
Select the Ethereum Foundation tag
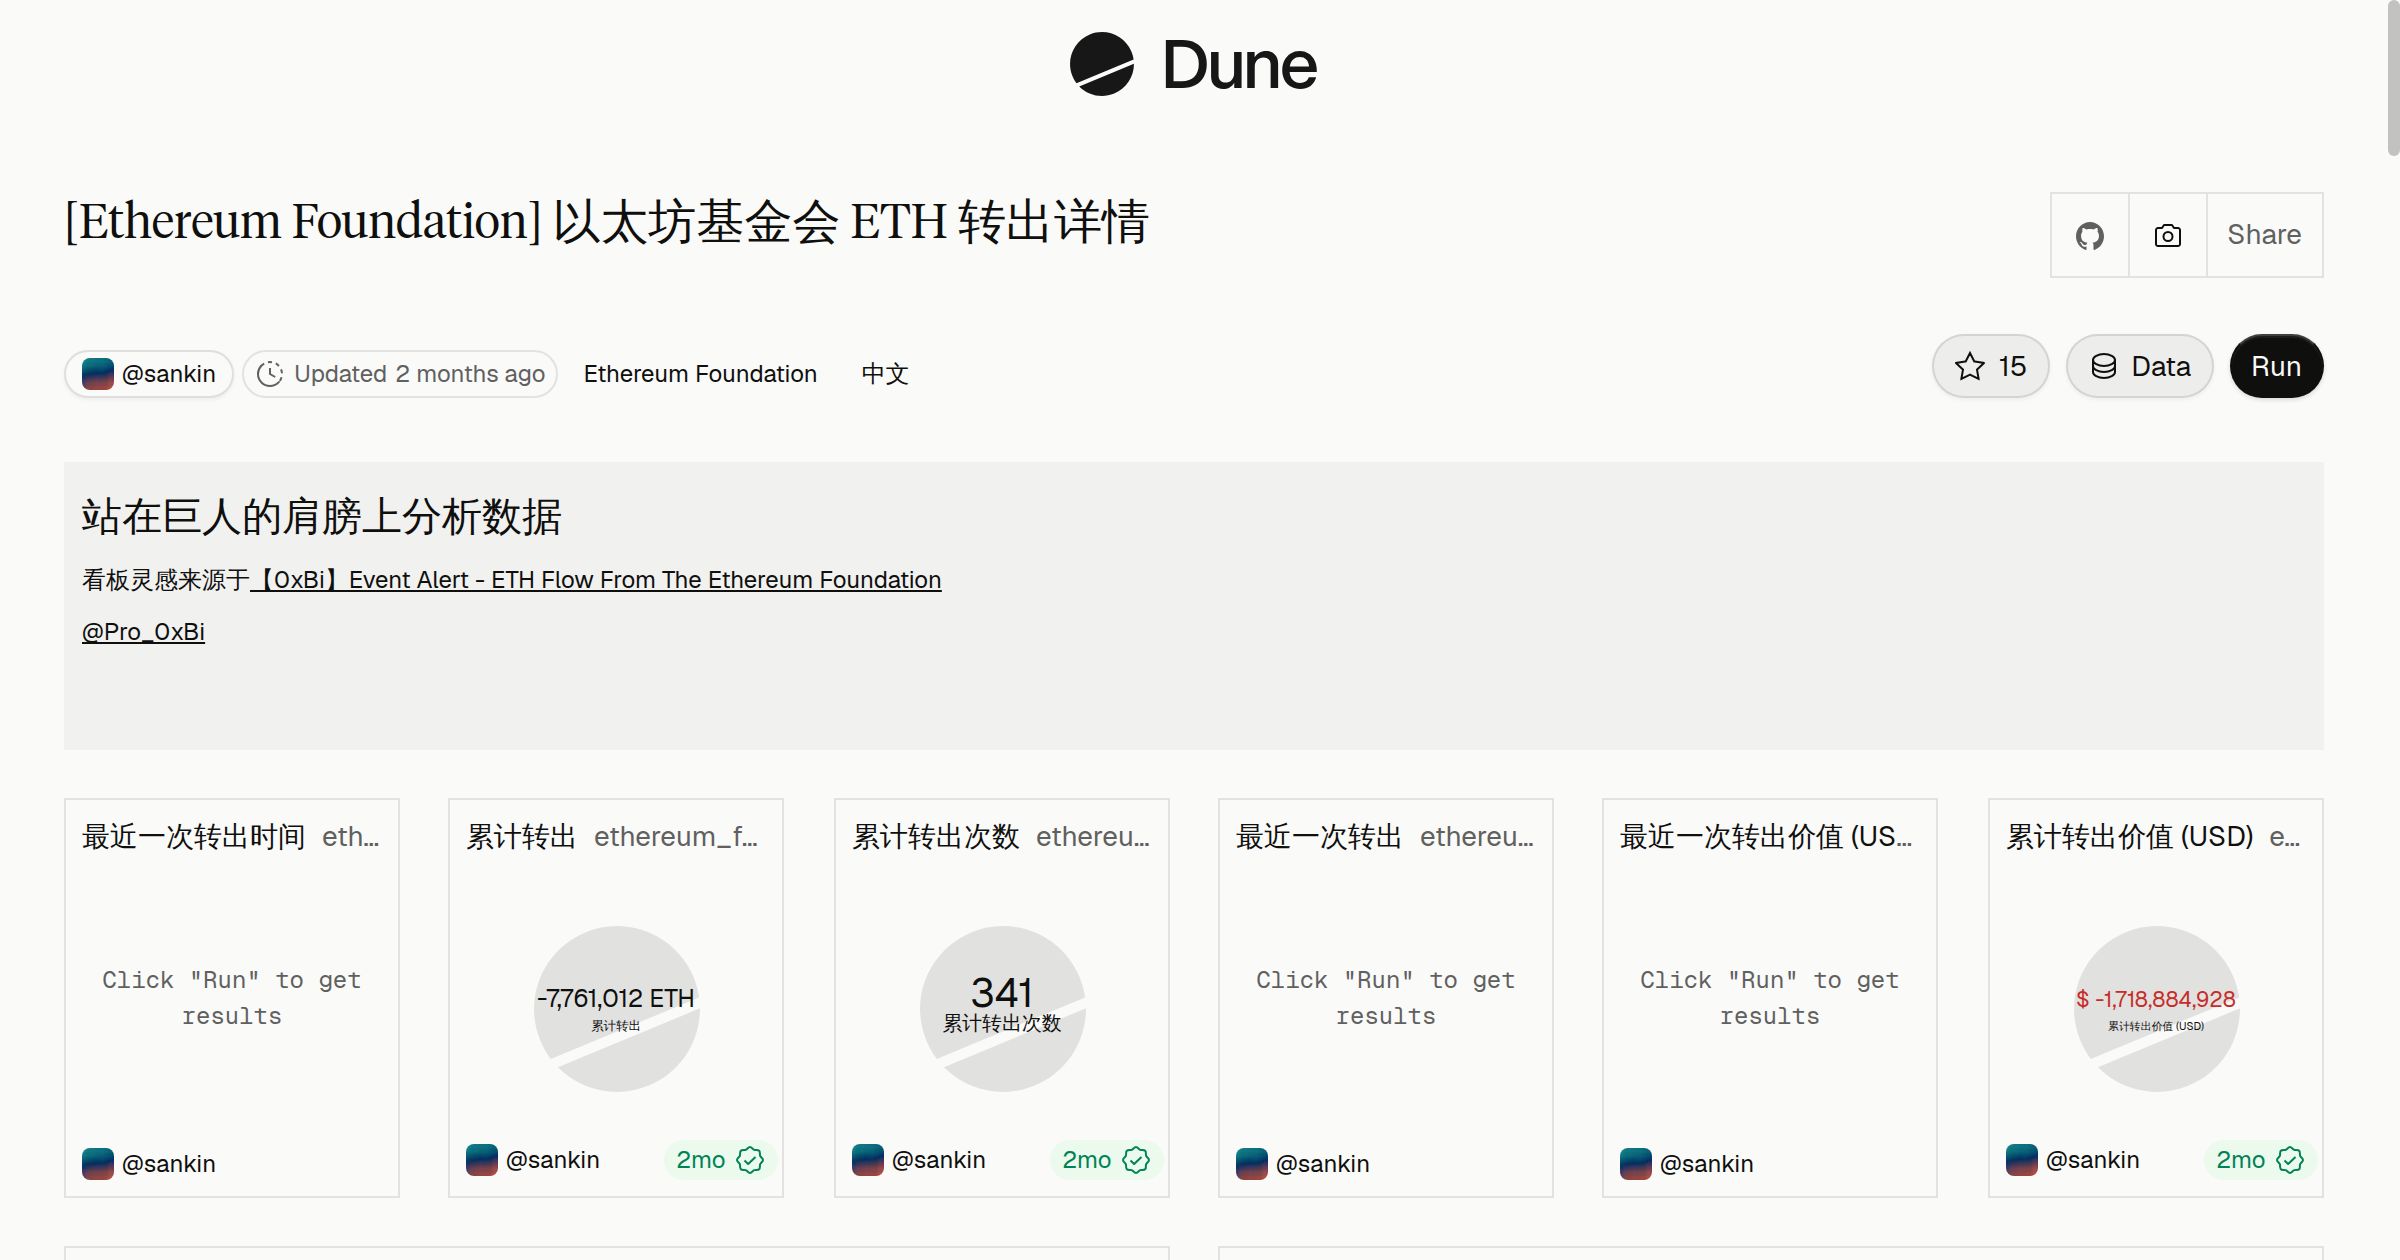pyautogui.click(x=700, y=374)
